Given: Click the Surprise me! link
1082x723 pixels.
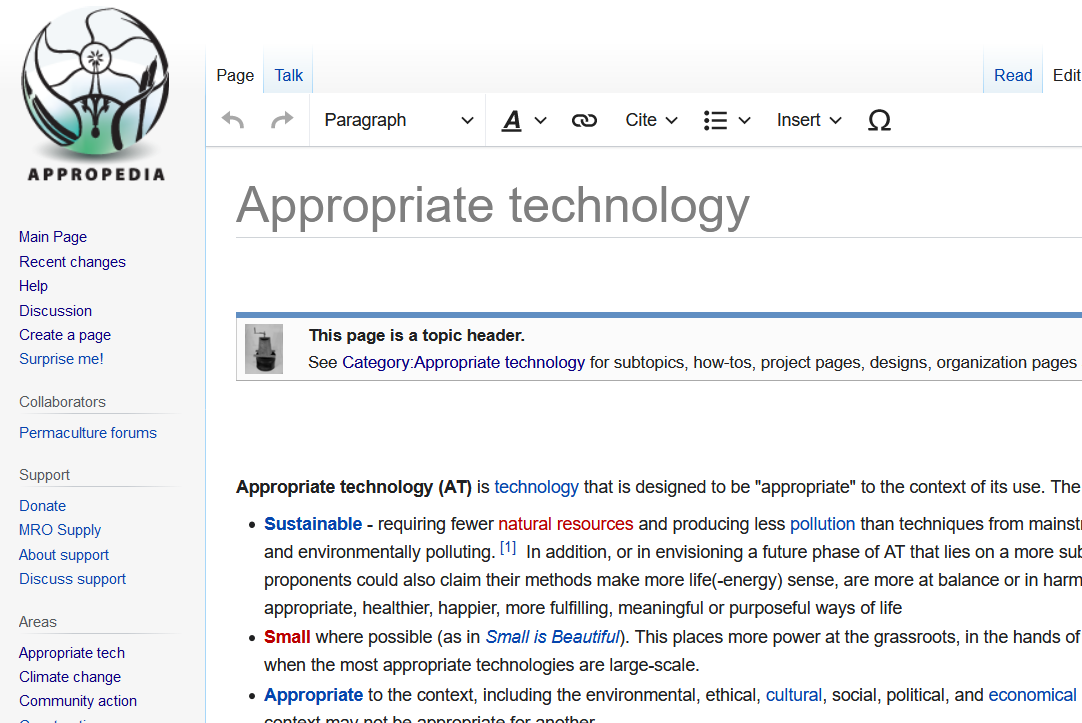Looking at the screenshot, I should [x=61, y=359].
